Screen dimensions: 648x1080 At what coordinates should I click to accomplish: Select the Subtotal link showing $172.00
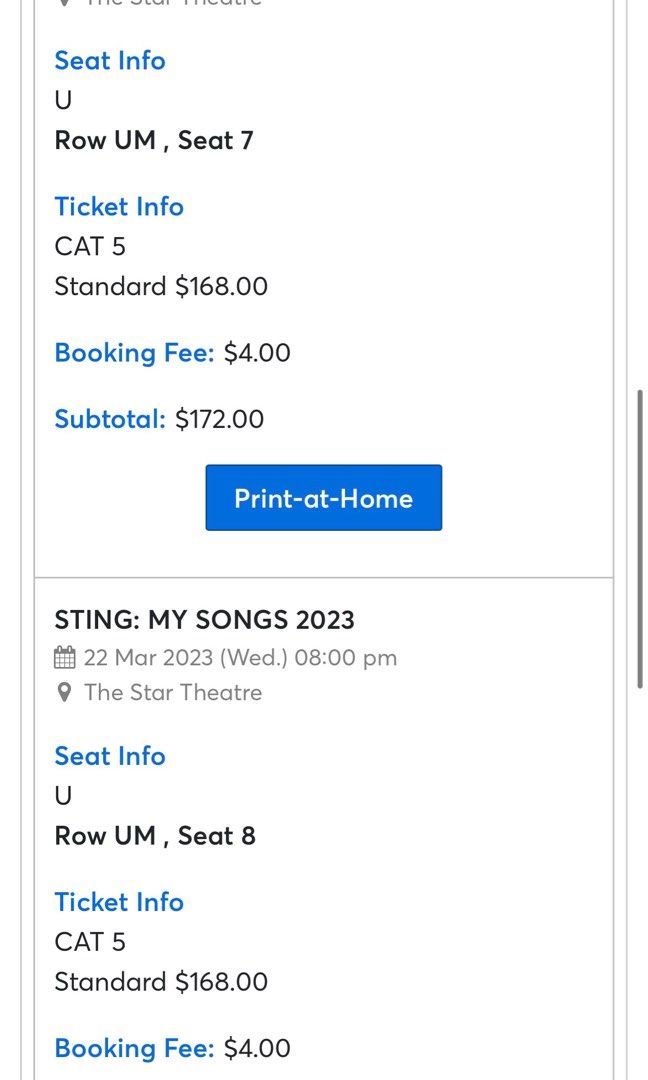(110, 419)
